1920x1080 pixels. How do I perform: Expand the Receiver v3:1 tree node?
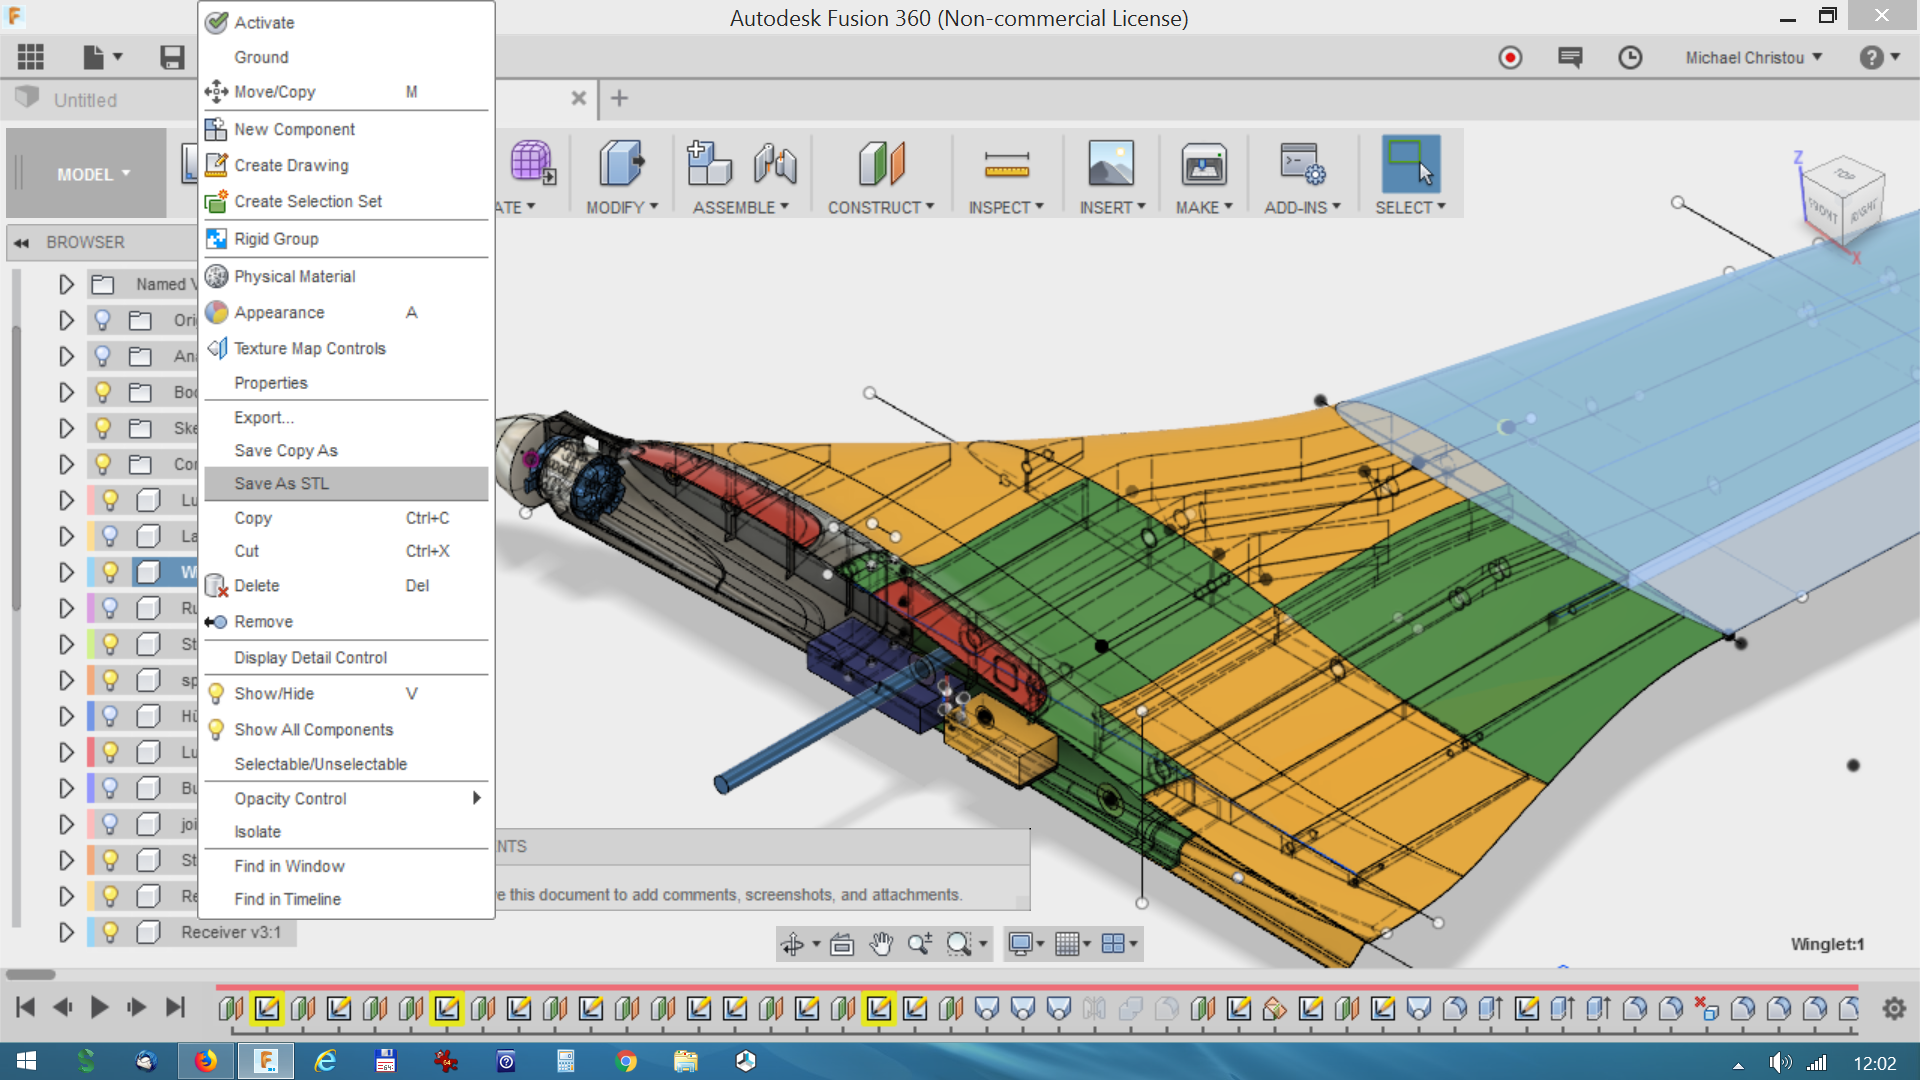[66, 932]
